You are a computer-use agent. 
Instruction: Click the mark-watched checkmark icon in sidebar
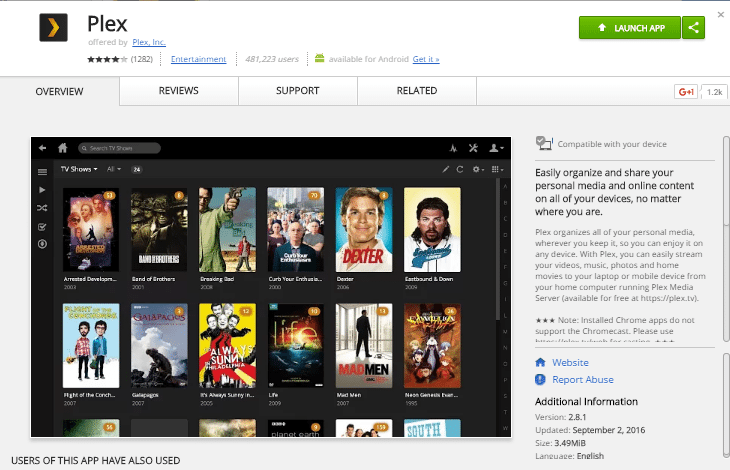(42, 227)
